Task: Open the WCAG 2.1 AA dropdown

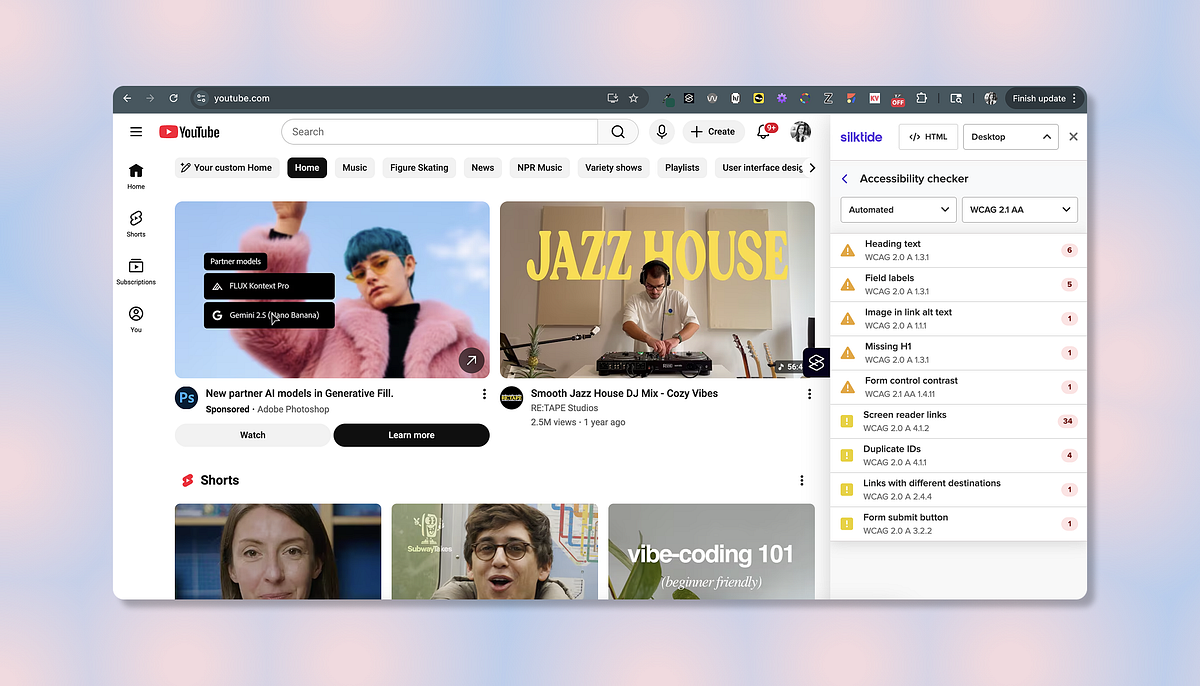Action: click(1020, 209)
